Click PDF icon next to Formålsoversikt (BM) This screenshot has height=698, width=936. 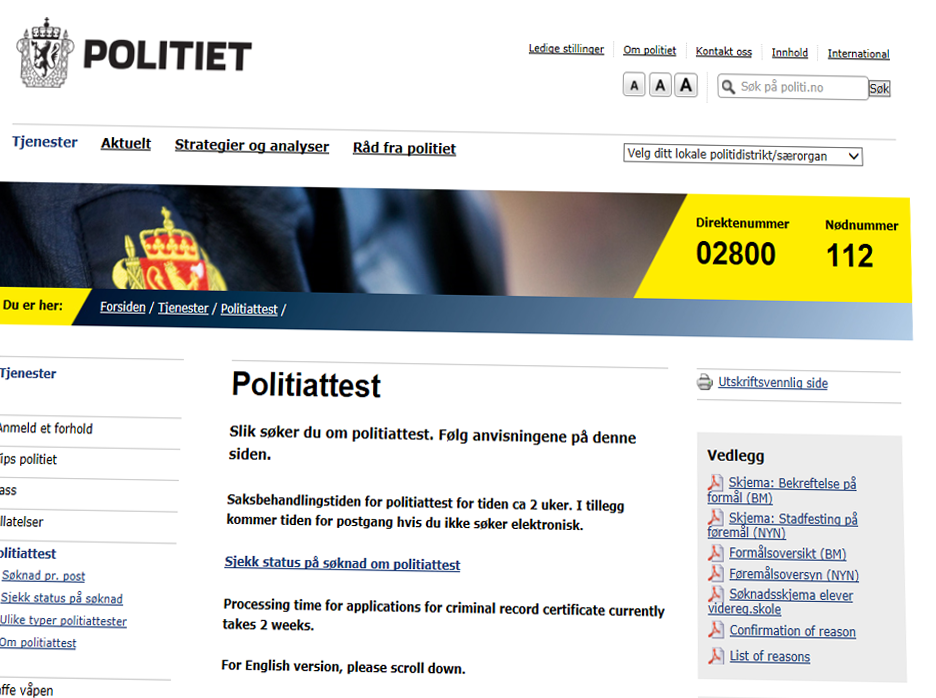click(715, 553)
